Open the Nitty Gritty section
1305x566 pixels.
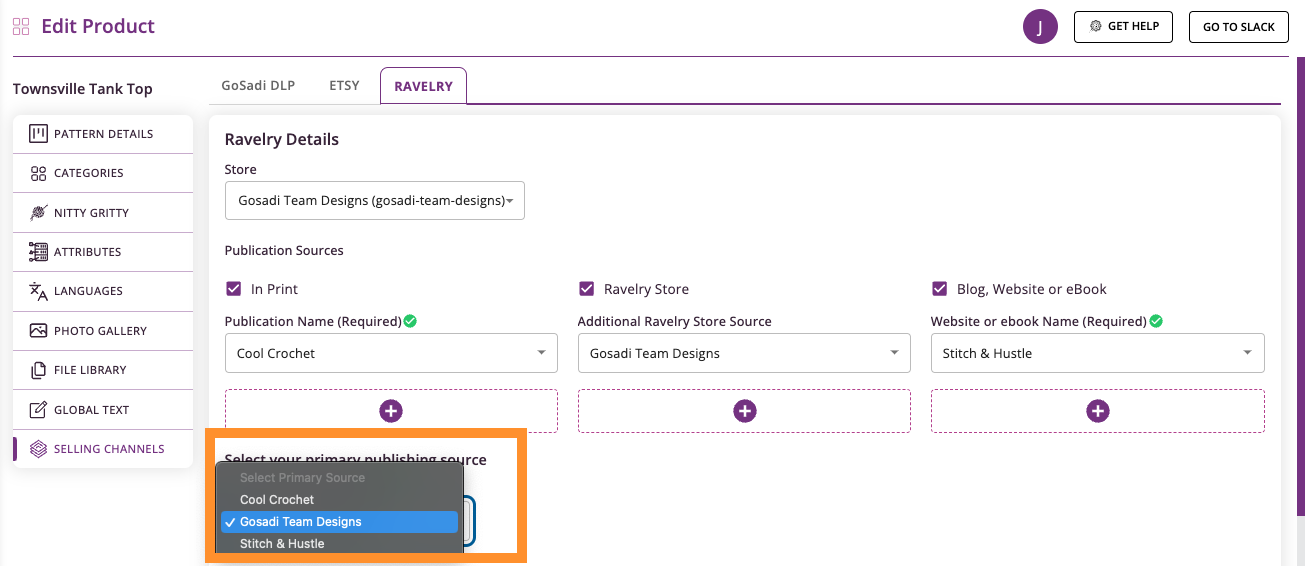point(103,213)
